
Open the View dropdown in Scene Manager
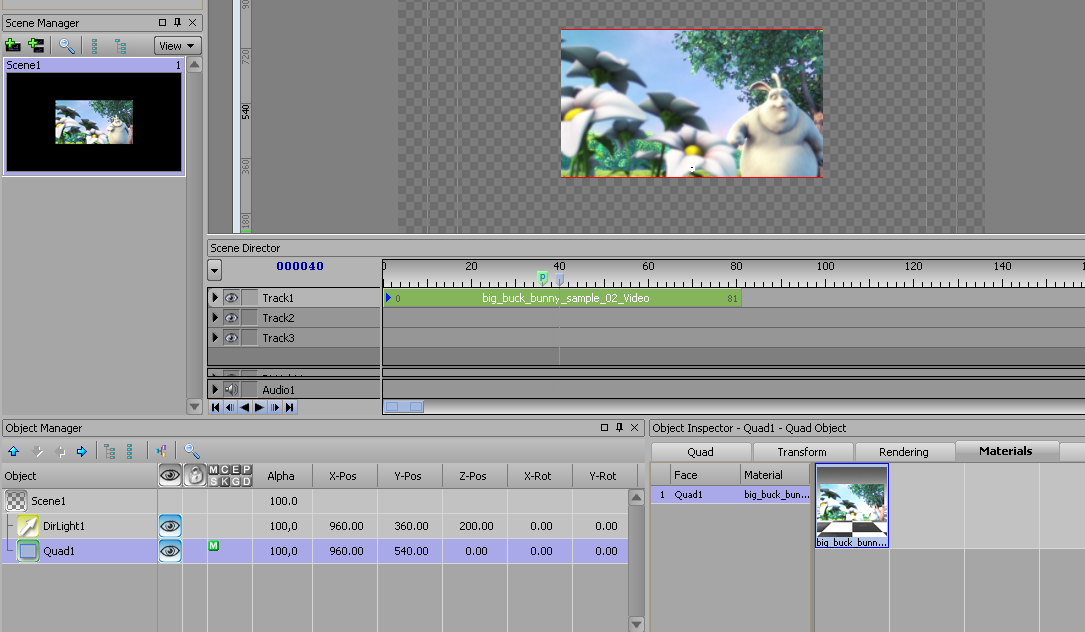[x=177, y=46]
